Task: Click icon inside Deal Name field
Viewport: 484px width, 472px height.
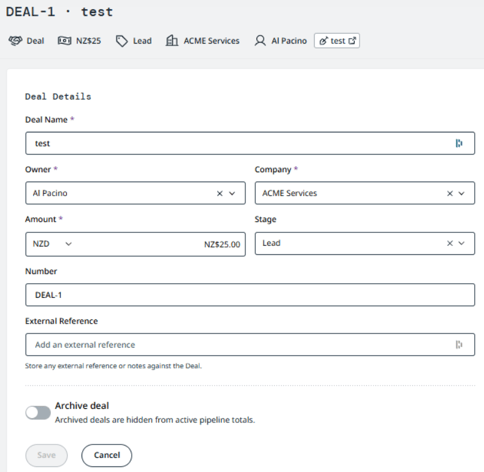Action: pos(459,143)
